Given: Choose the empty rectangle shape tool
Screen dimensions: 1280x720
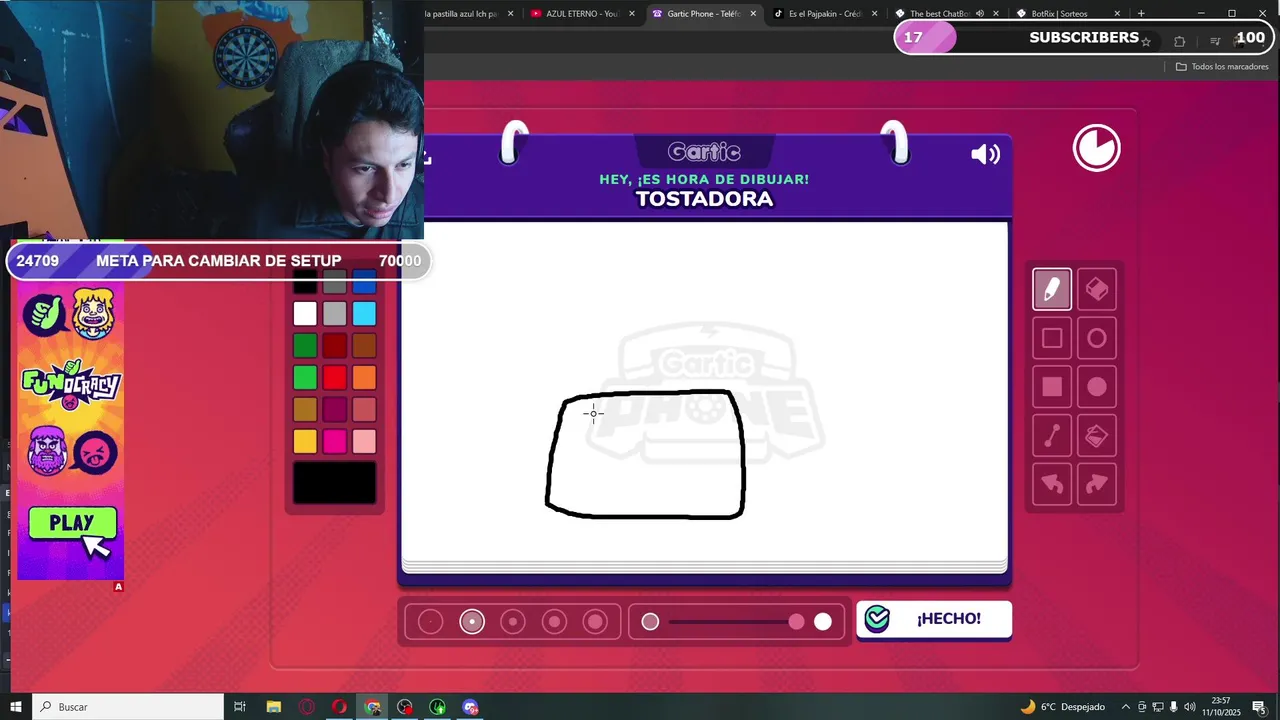Looking at the screenshot, I should pyautogui.click(x=1052, y=339).
